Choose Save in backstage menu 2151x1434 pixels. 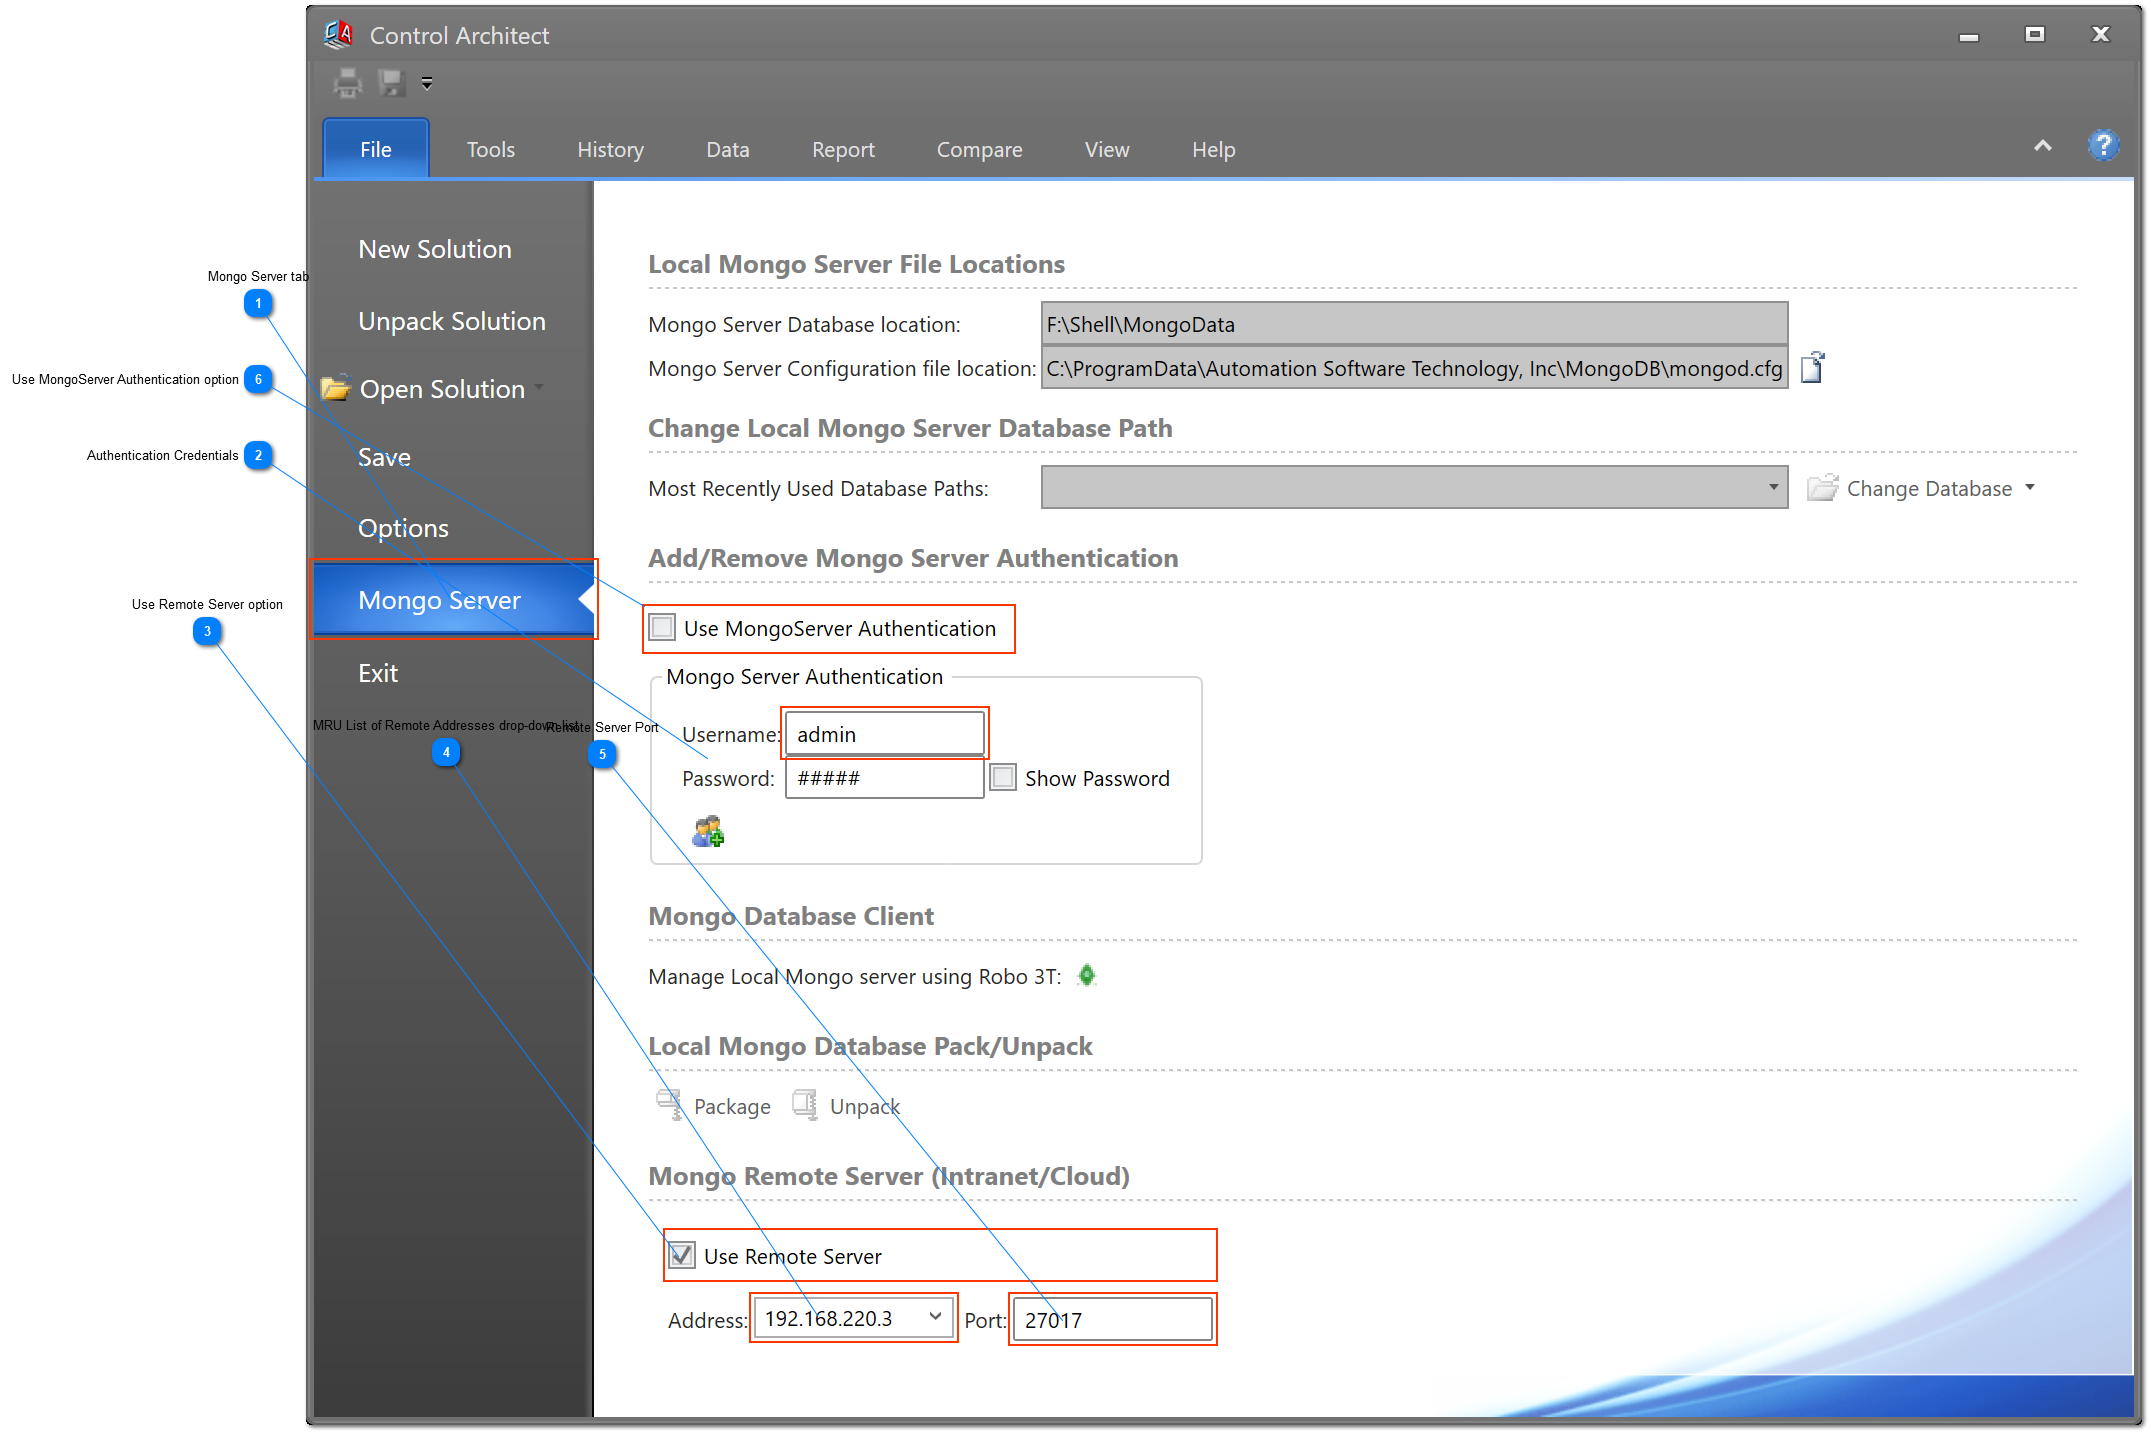384,457
